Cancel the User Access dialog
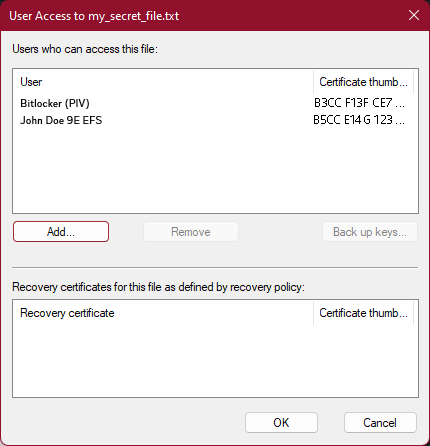430x446 pixels. tap(380, 423)
